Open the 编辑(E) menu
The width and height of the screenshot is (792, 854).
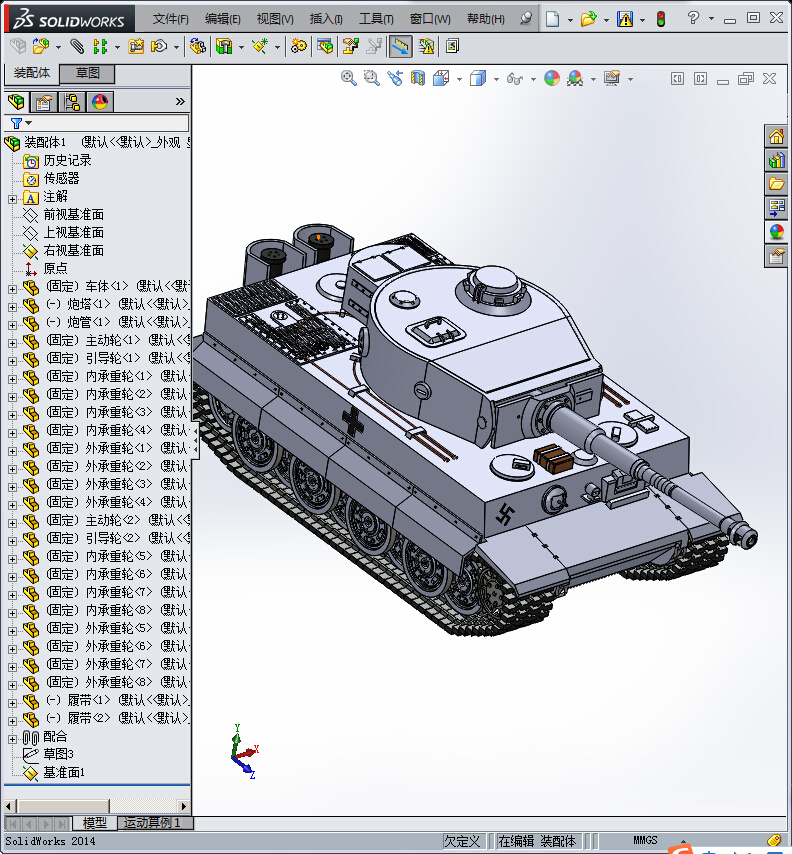[x=222, y=19]
